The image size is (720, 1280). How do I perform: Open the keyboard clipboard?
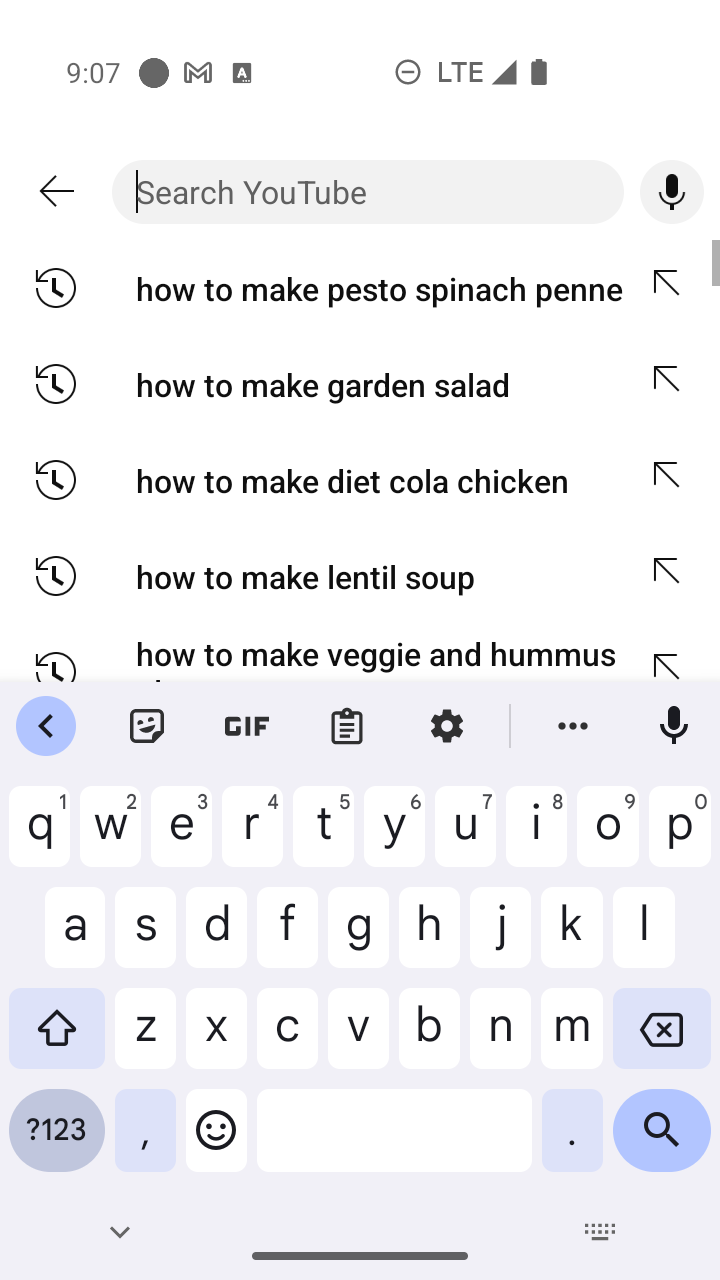click(347, 726)
